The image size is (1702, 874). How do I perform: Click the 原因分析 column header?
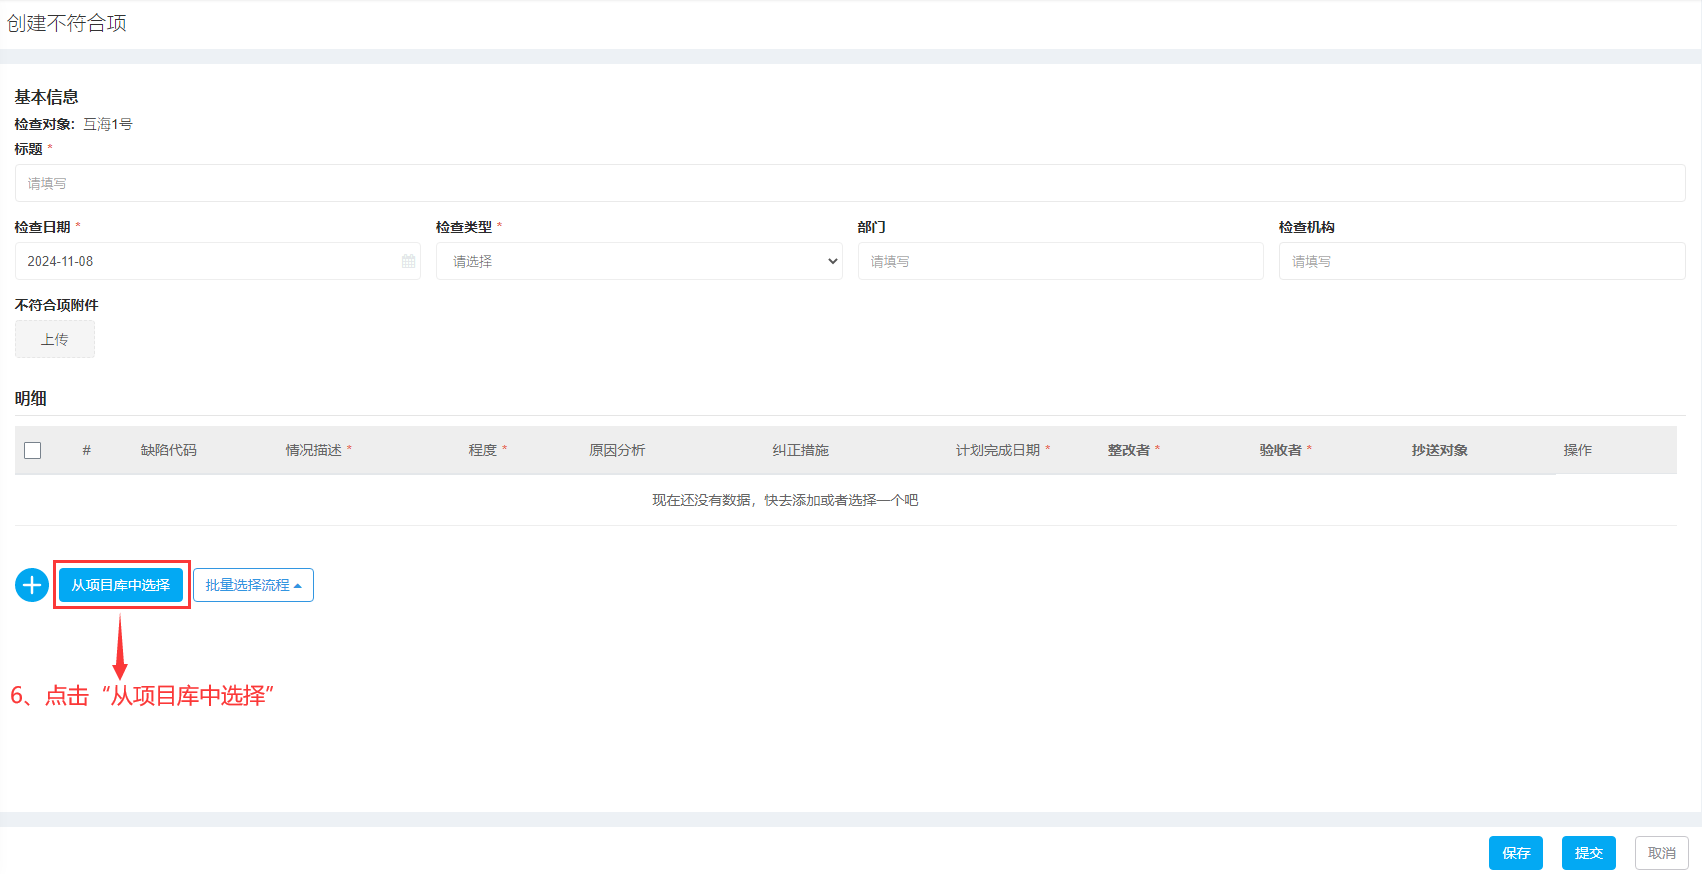[x=617, y=450]
